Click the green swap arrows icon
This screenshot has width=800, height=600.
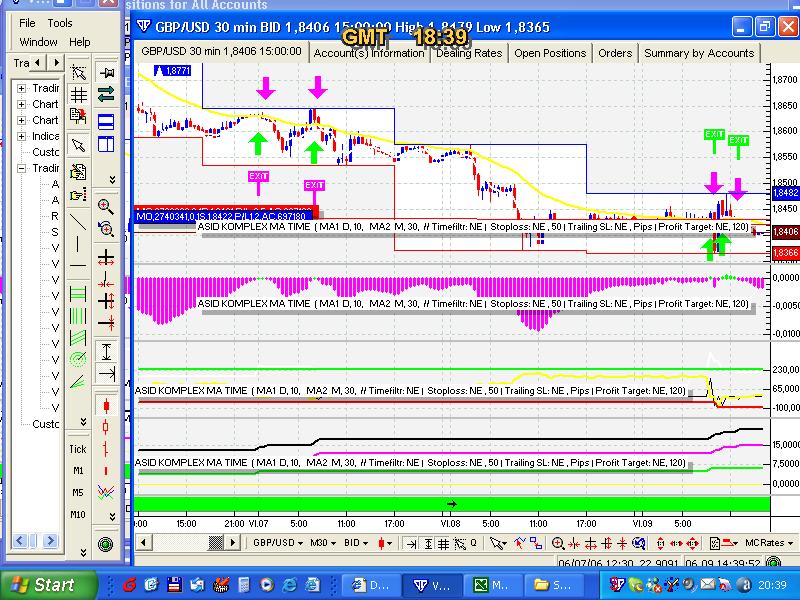[x=106, y=94]
